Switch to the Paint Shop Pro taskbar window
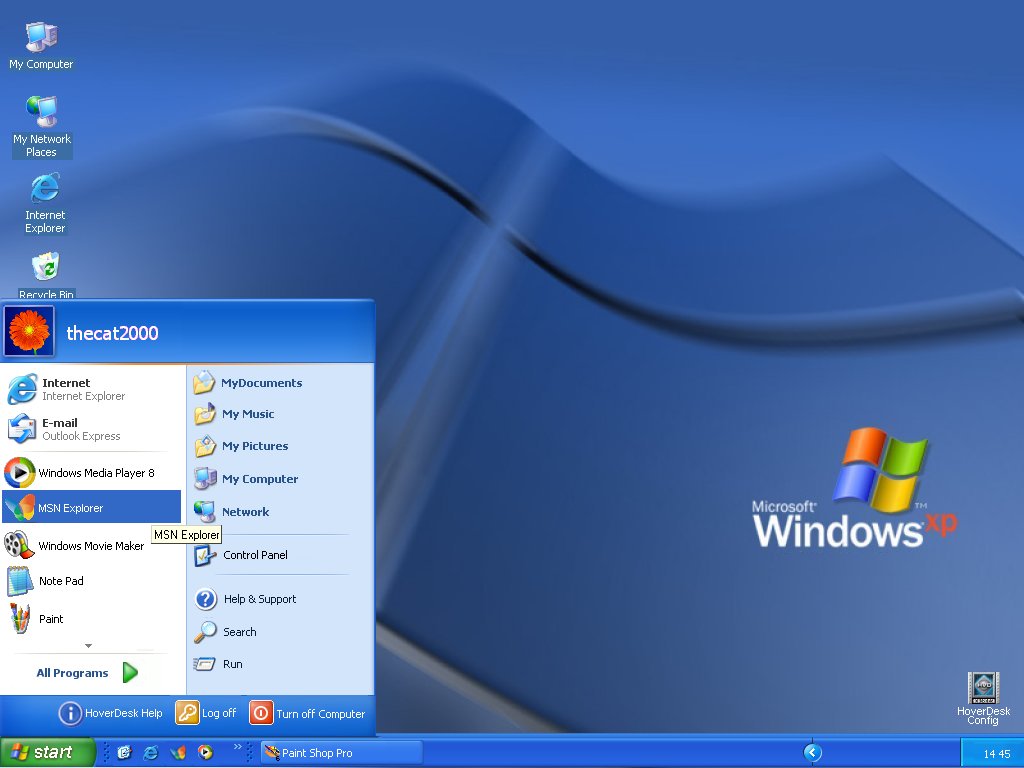 click(x=340, y=752)
